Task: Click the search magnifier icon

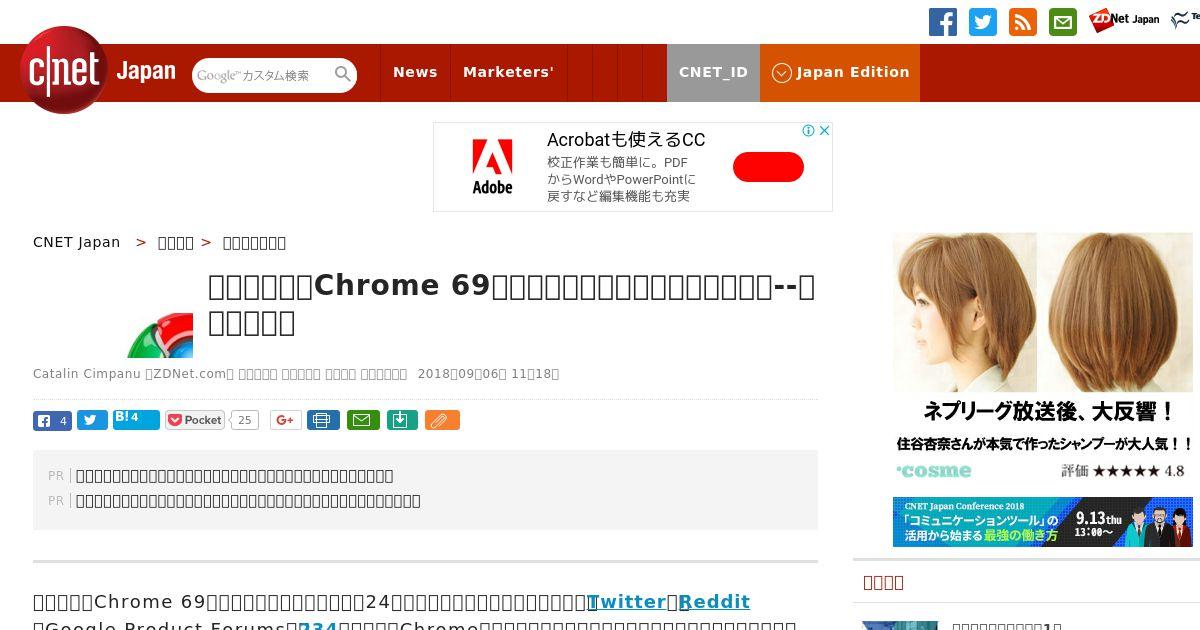Action: pyautogui.click(x=343, y=74)
